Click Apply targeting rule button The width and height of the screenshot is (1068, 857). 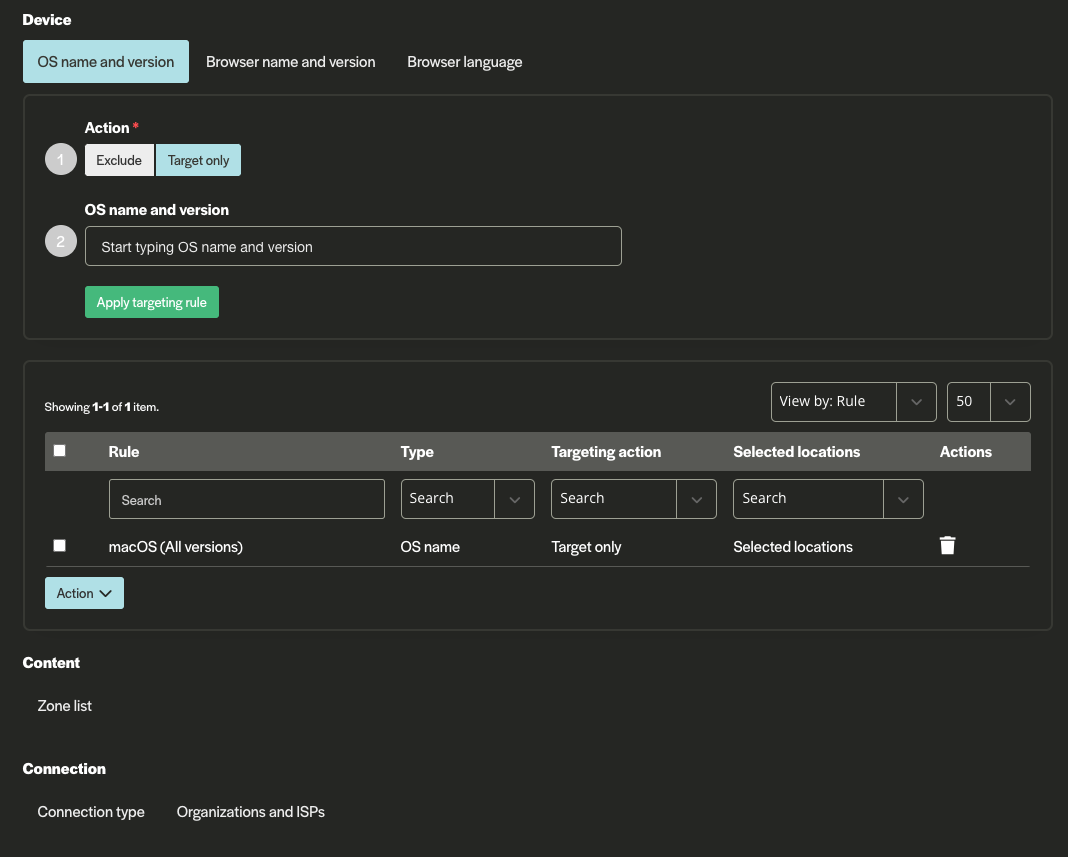[x=152, y=303]
